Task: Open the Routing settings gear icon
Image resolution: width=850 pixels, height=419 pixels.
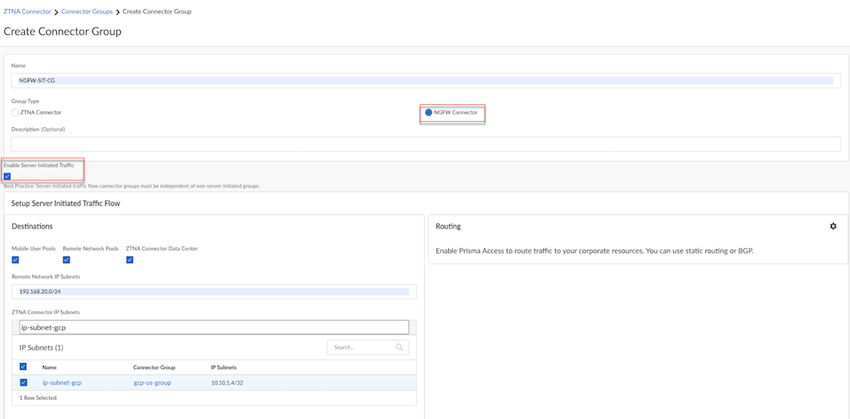Action: [x=833, y=227]
